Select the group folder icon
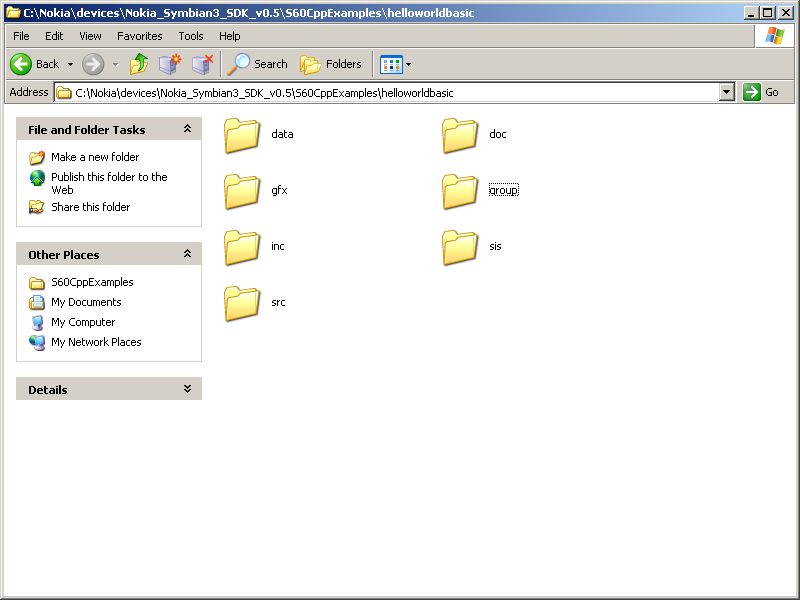Image resolution: width=800 pixels, height=600 pixels. pyautogui.click(x=460, y=191)
